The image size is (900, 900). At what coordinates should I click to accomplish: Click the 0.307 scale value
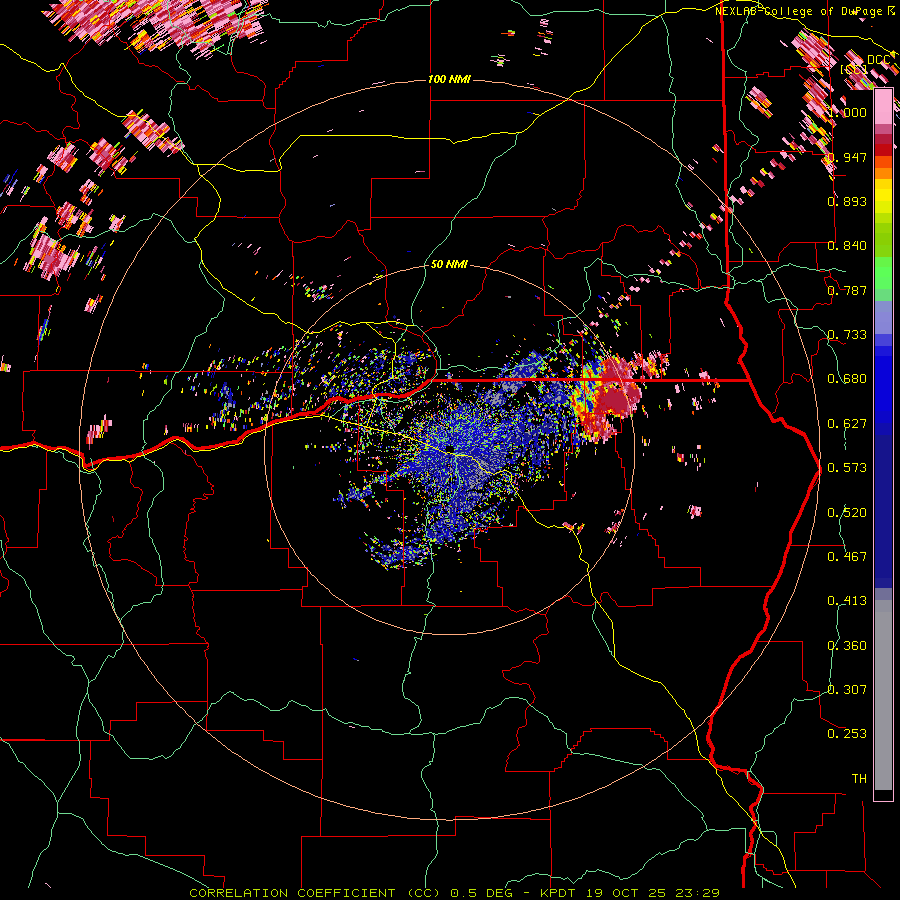[x=847, y=690]
